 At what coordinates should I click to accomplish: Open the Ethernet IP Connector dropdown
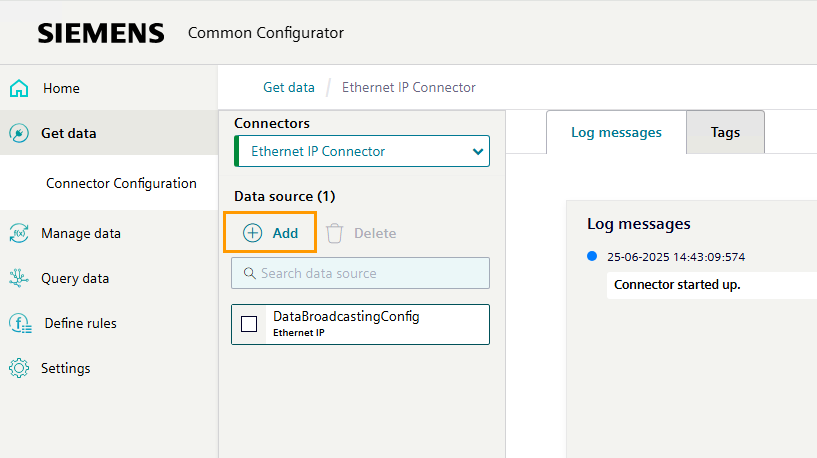(x=362, y=151)
